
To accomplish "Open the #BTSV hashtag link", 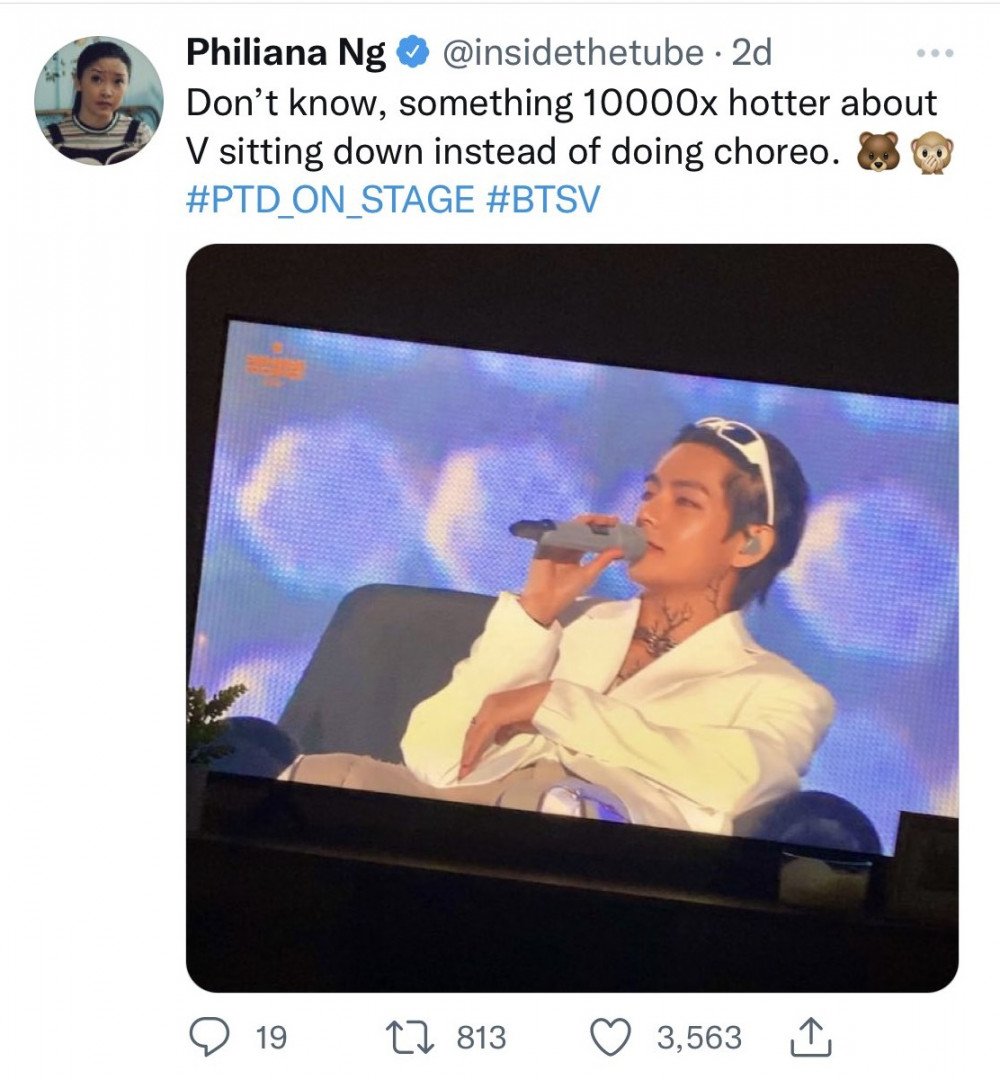I will coord(543,200).
